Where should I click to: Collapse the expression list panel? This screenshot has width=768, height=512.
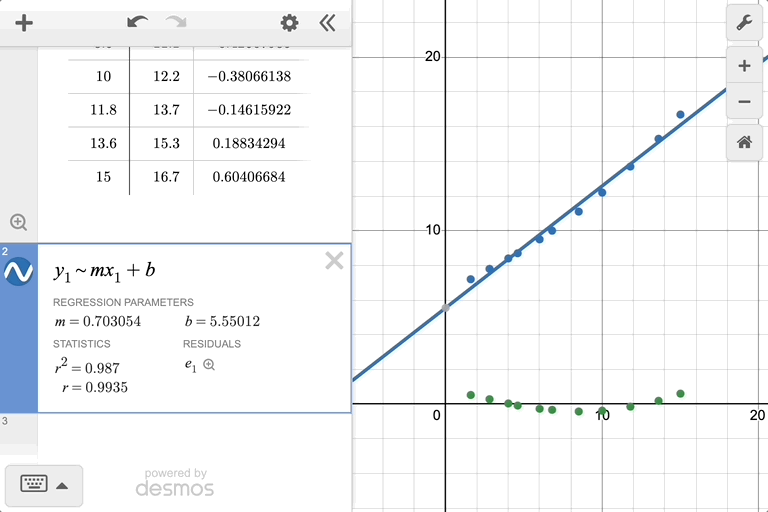[x=327, y=23]
